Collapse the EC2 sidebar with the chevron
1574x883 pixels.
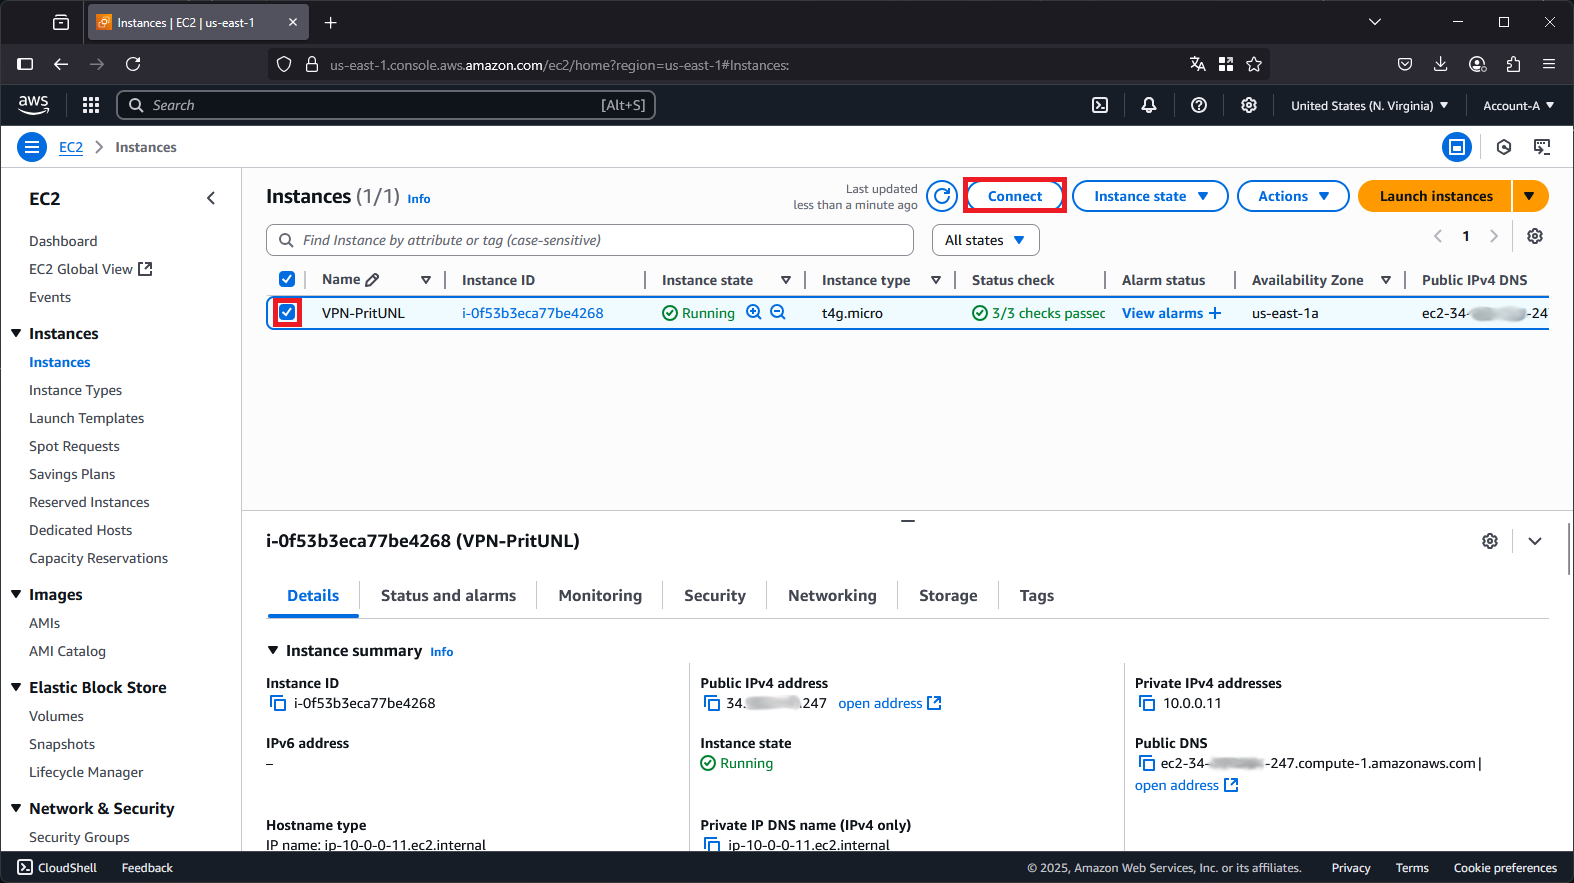[211, 198]
